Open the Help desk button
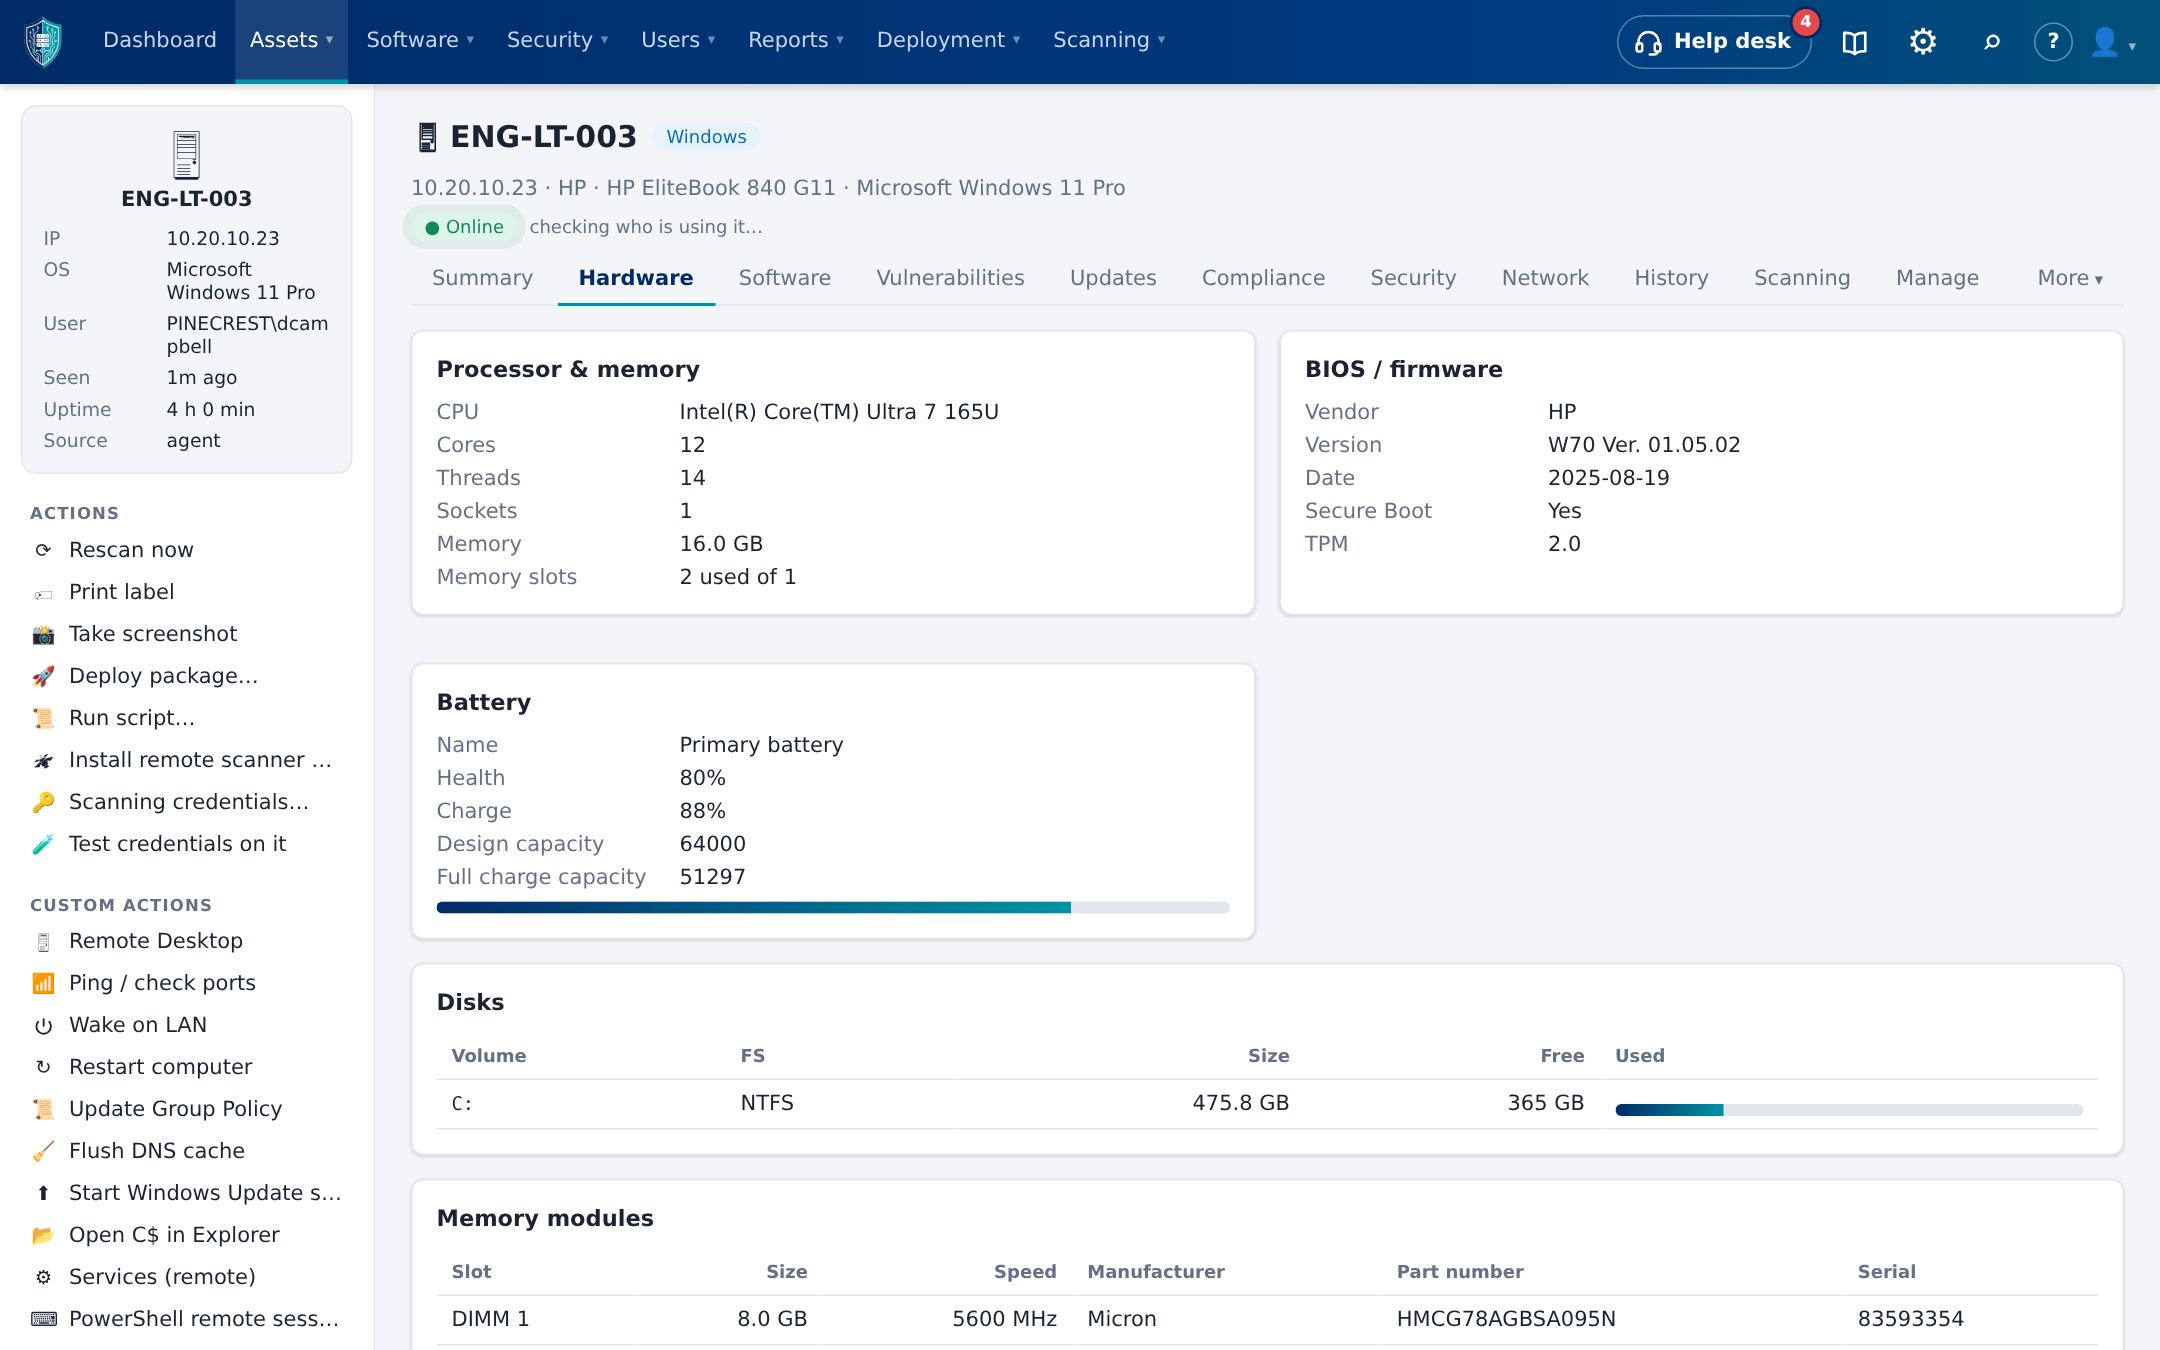2160x1350 pixels. tap(1713, 42)
